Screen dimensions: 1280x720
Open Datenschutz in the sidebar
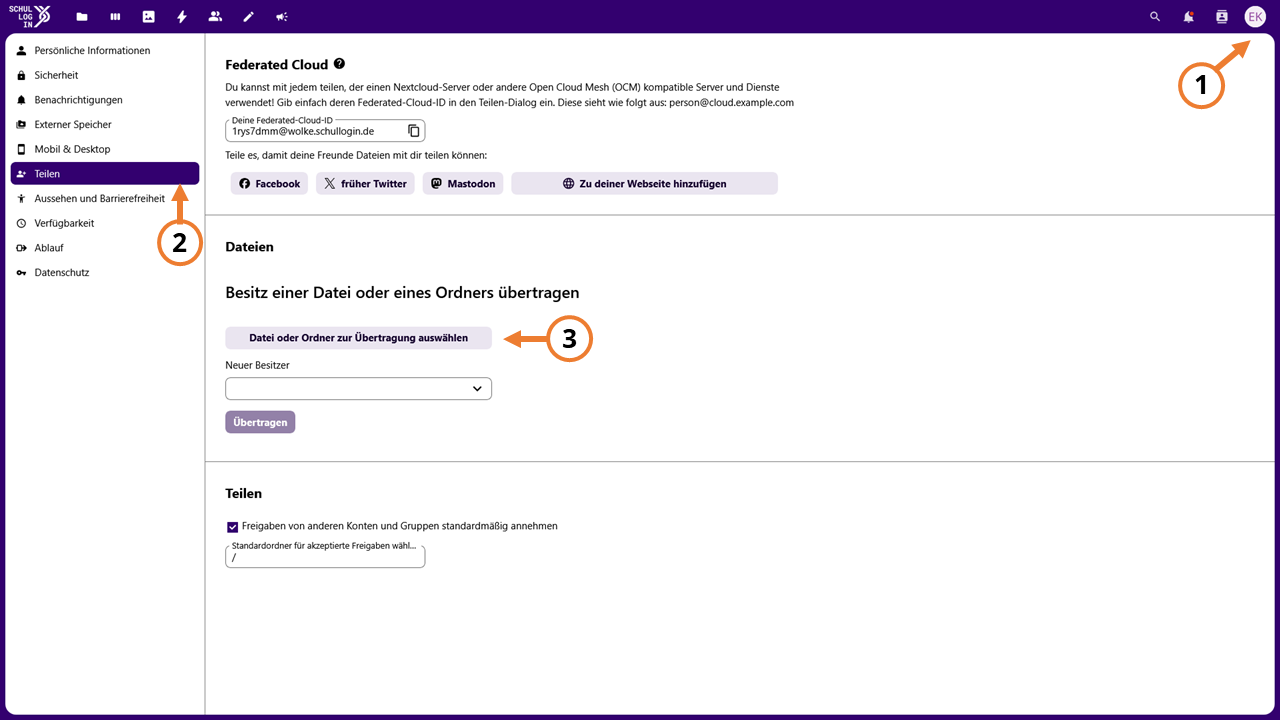[105, 272]
